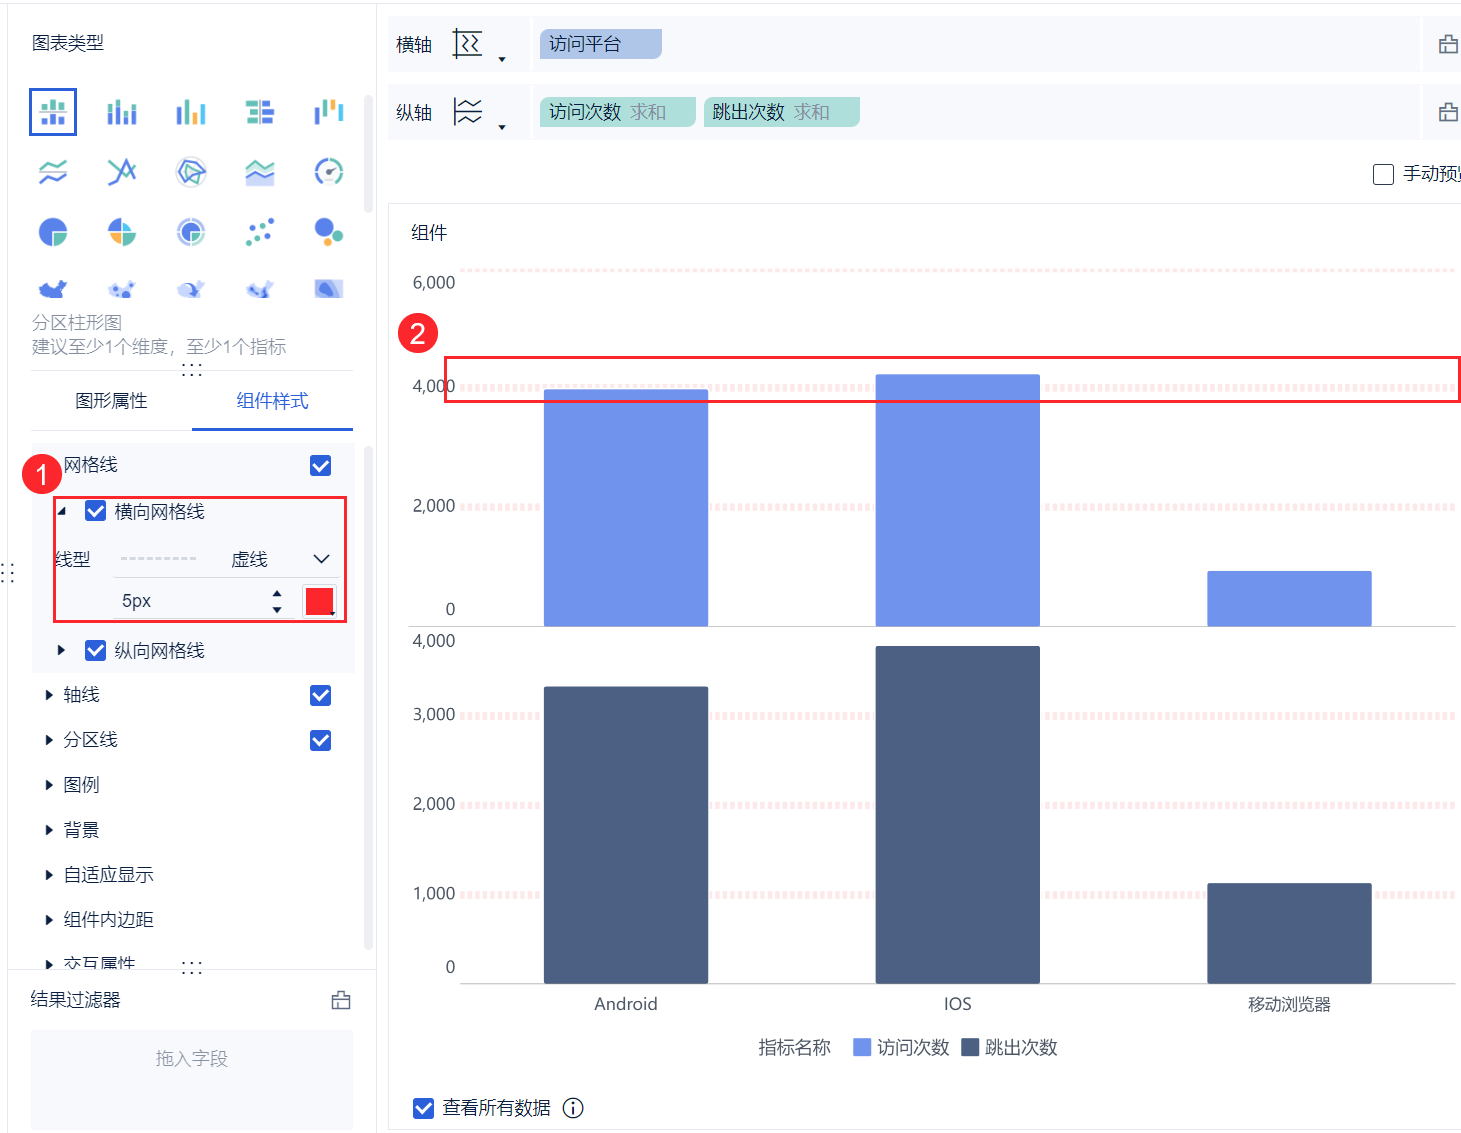Expand the 纵向网格线 section
This screenshot has height=1133, width=1461.
click(x=61, y=650)
